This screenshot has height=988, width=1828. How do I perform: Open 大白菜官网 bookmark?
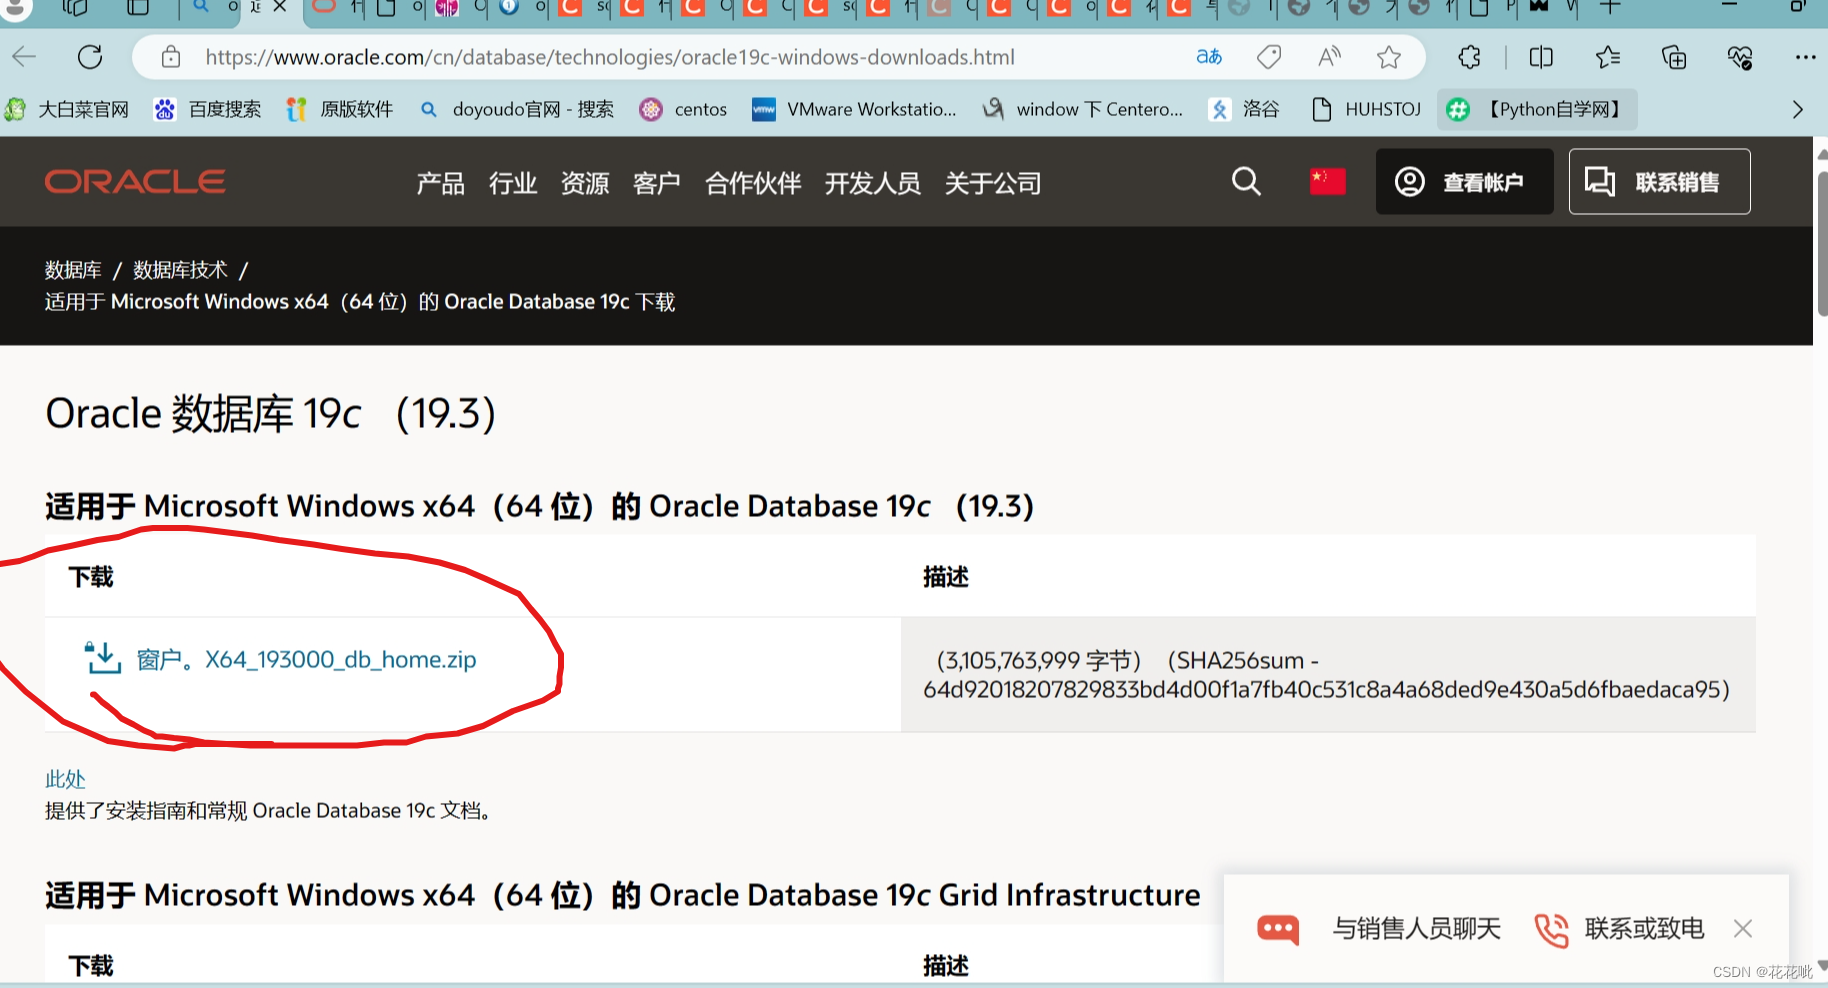coord(68,109)
